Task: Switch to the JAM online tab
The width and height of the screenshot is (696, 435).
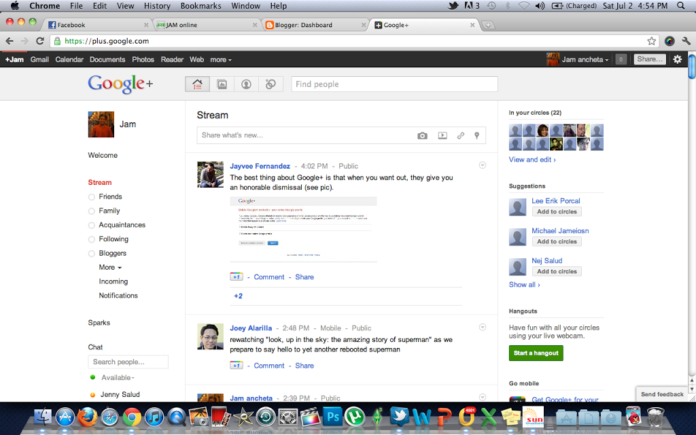Action: pyautogui.click(x=206, y=25)
